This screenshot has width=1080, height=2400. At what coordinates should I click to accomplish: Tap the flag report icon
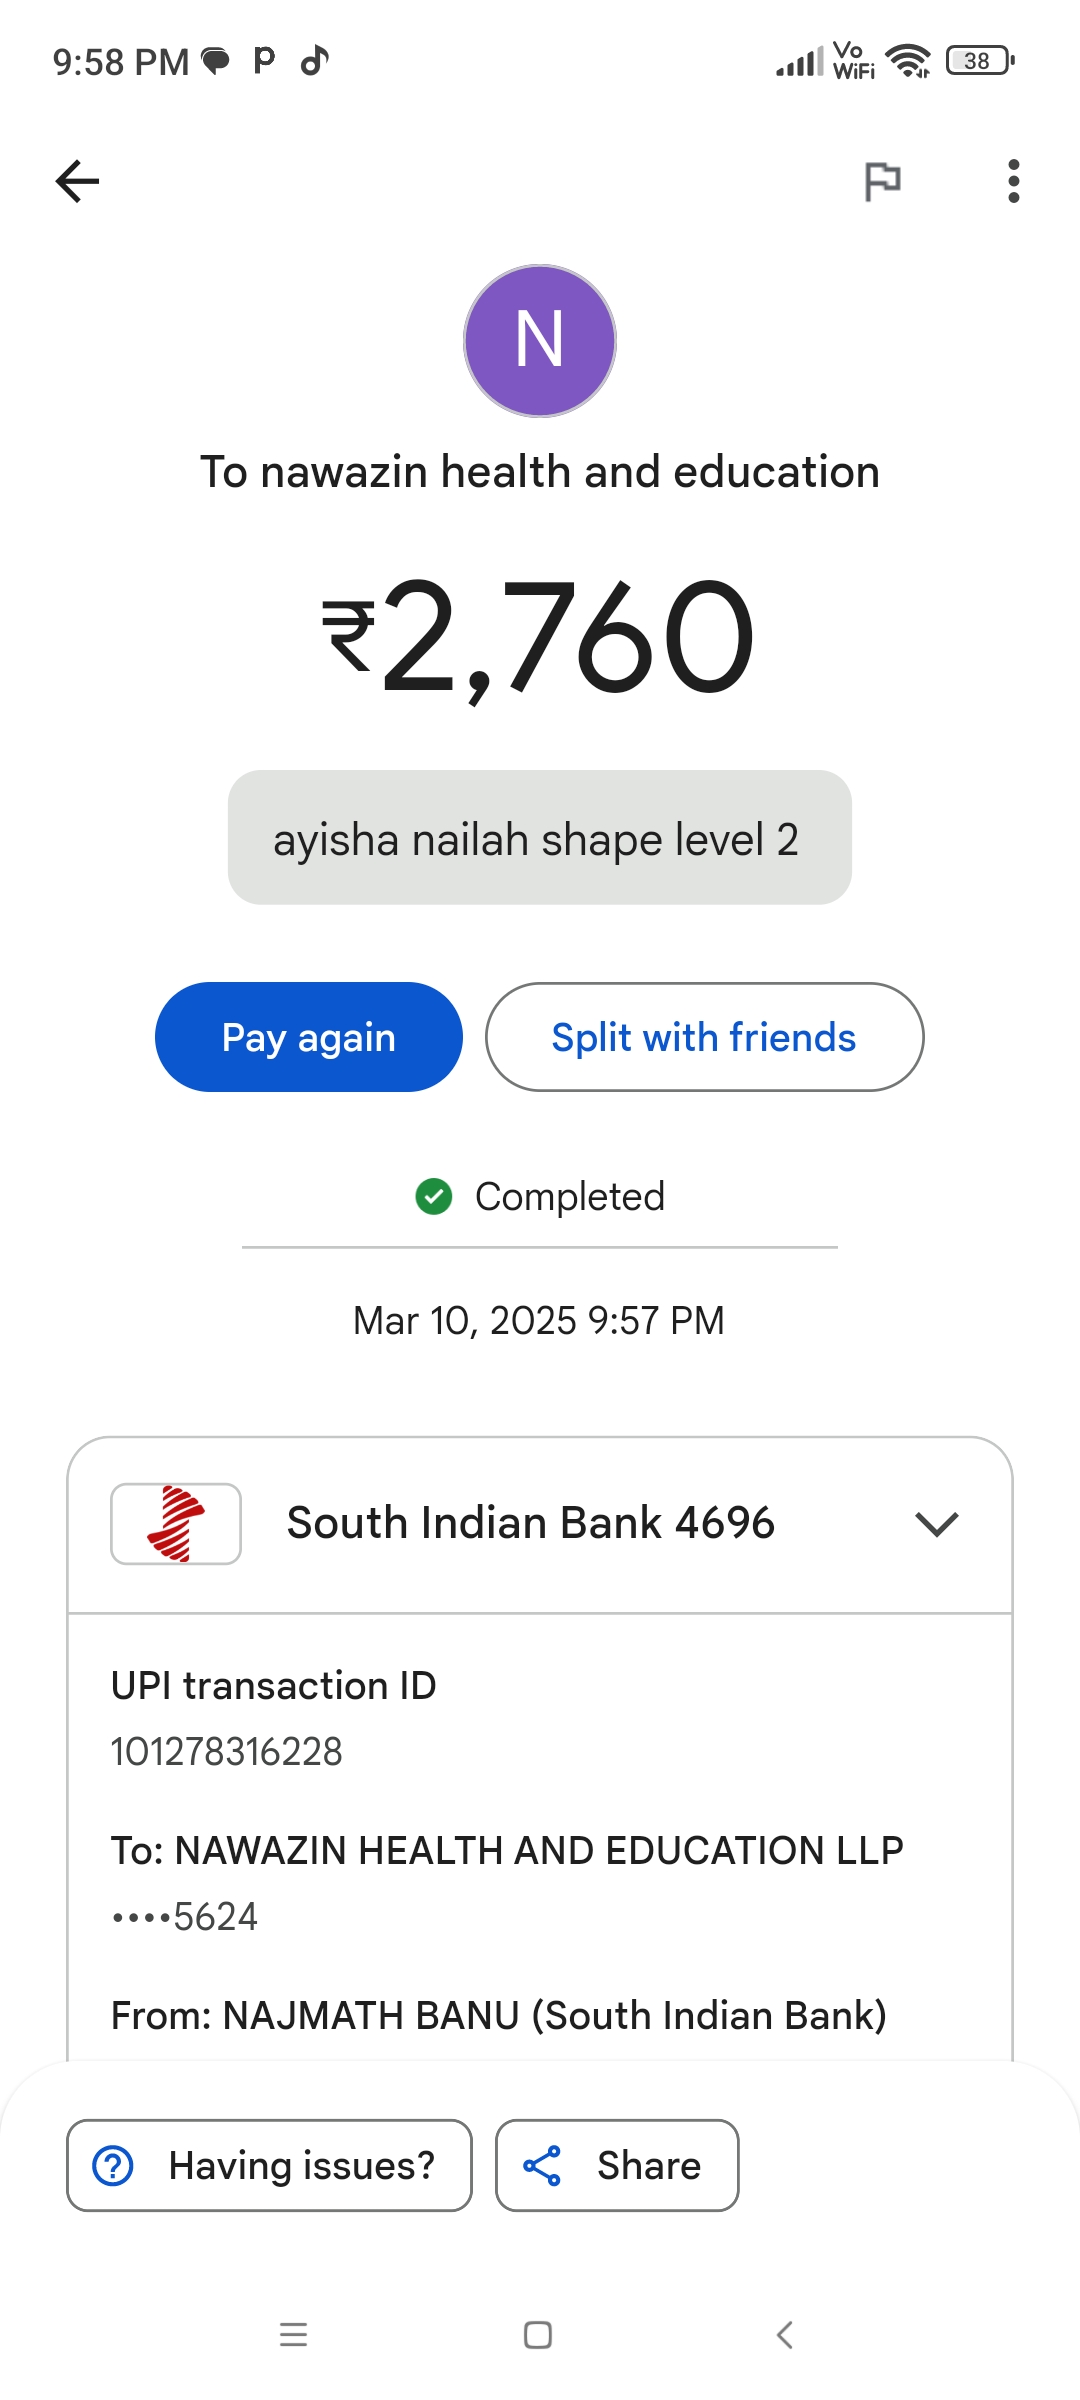pyautogui.click(x=882, y=181)
